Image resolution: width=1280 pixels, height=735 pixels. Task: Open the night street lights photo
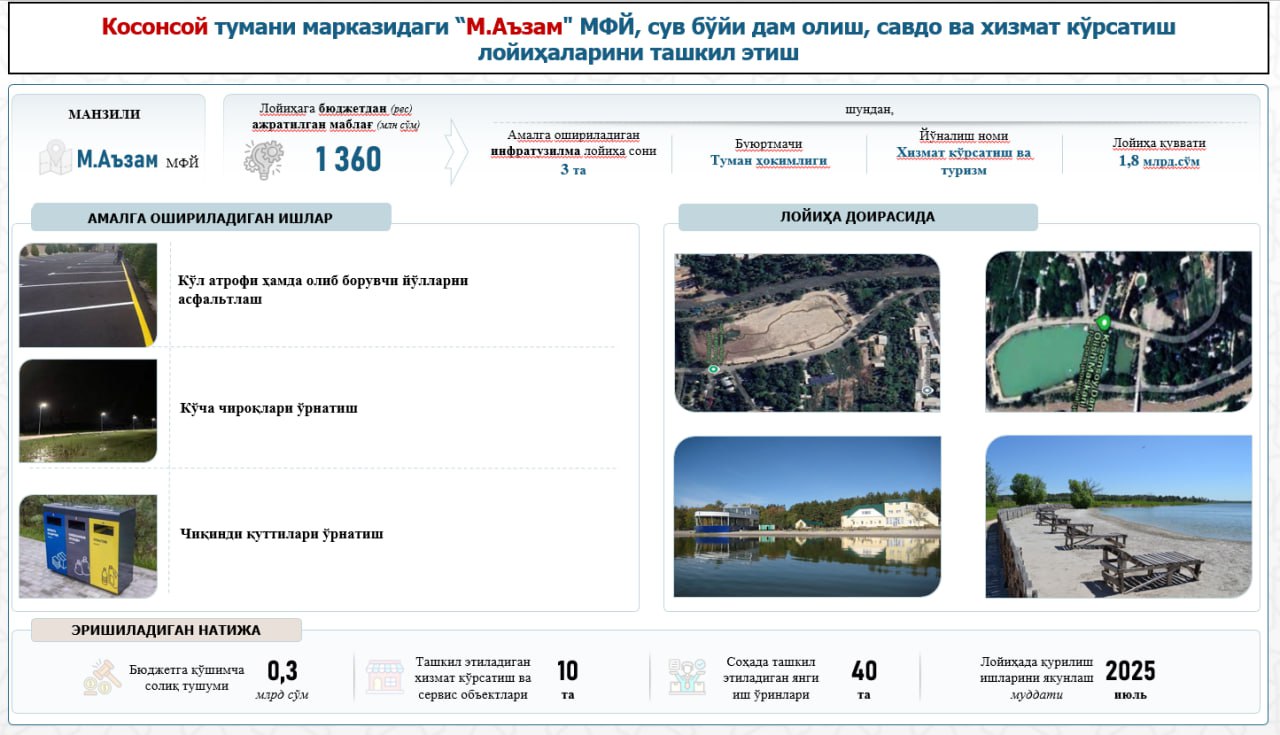pyautogui.click(x=88, y=411)
